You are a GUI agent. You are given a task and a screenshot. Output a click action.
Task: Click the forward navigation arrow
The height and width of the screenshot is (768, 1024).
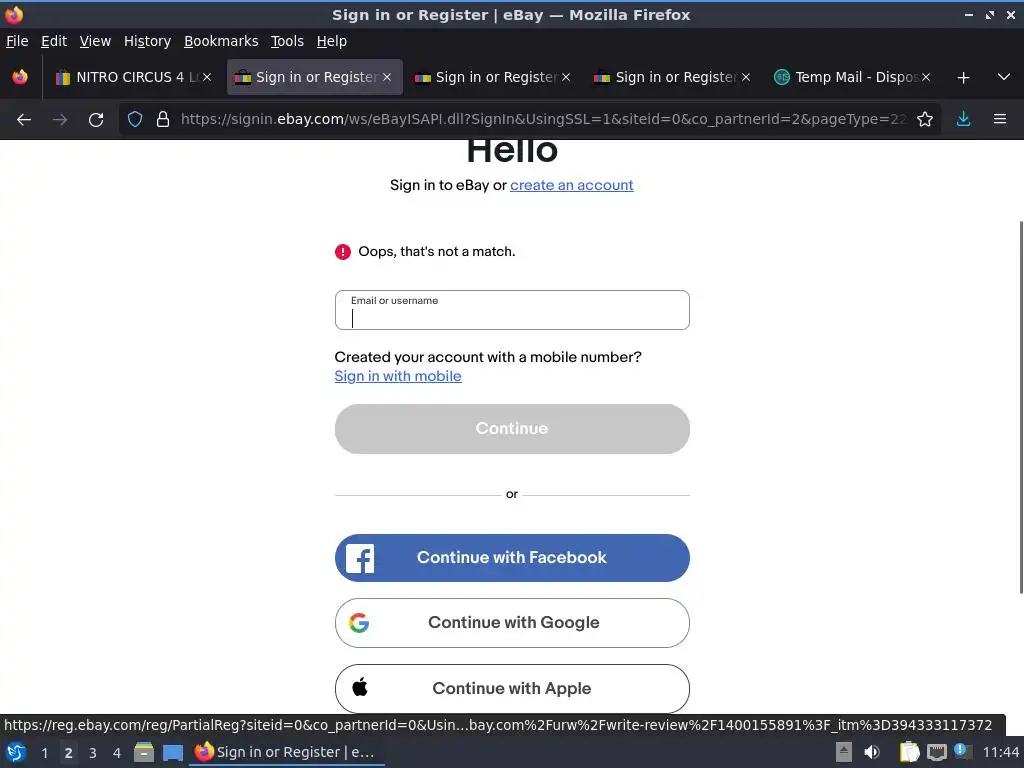coord(60,120)
